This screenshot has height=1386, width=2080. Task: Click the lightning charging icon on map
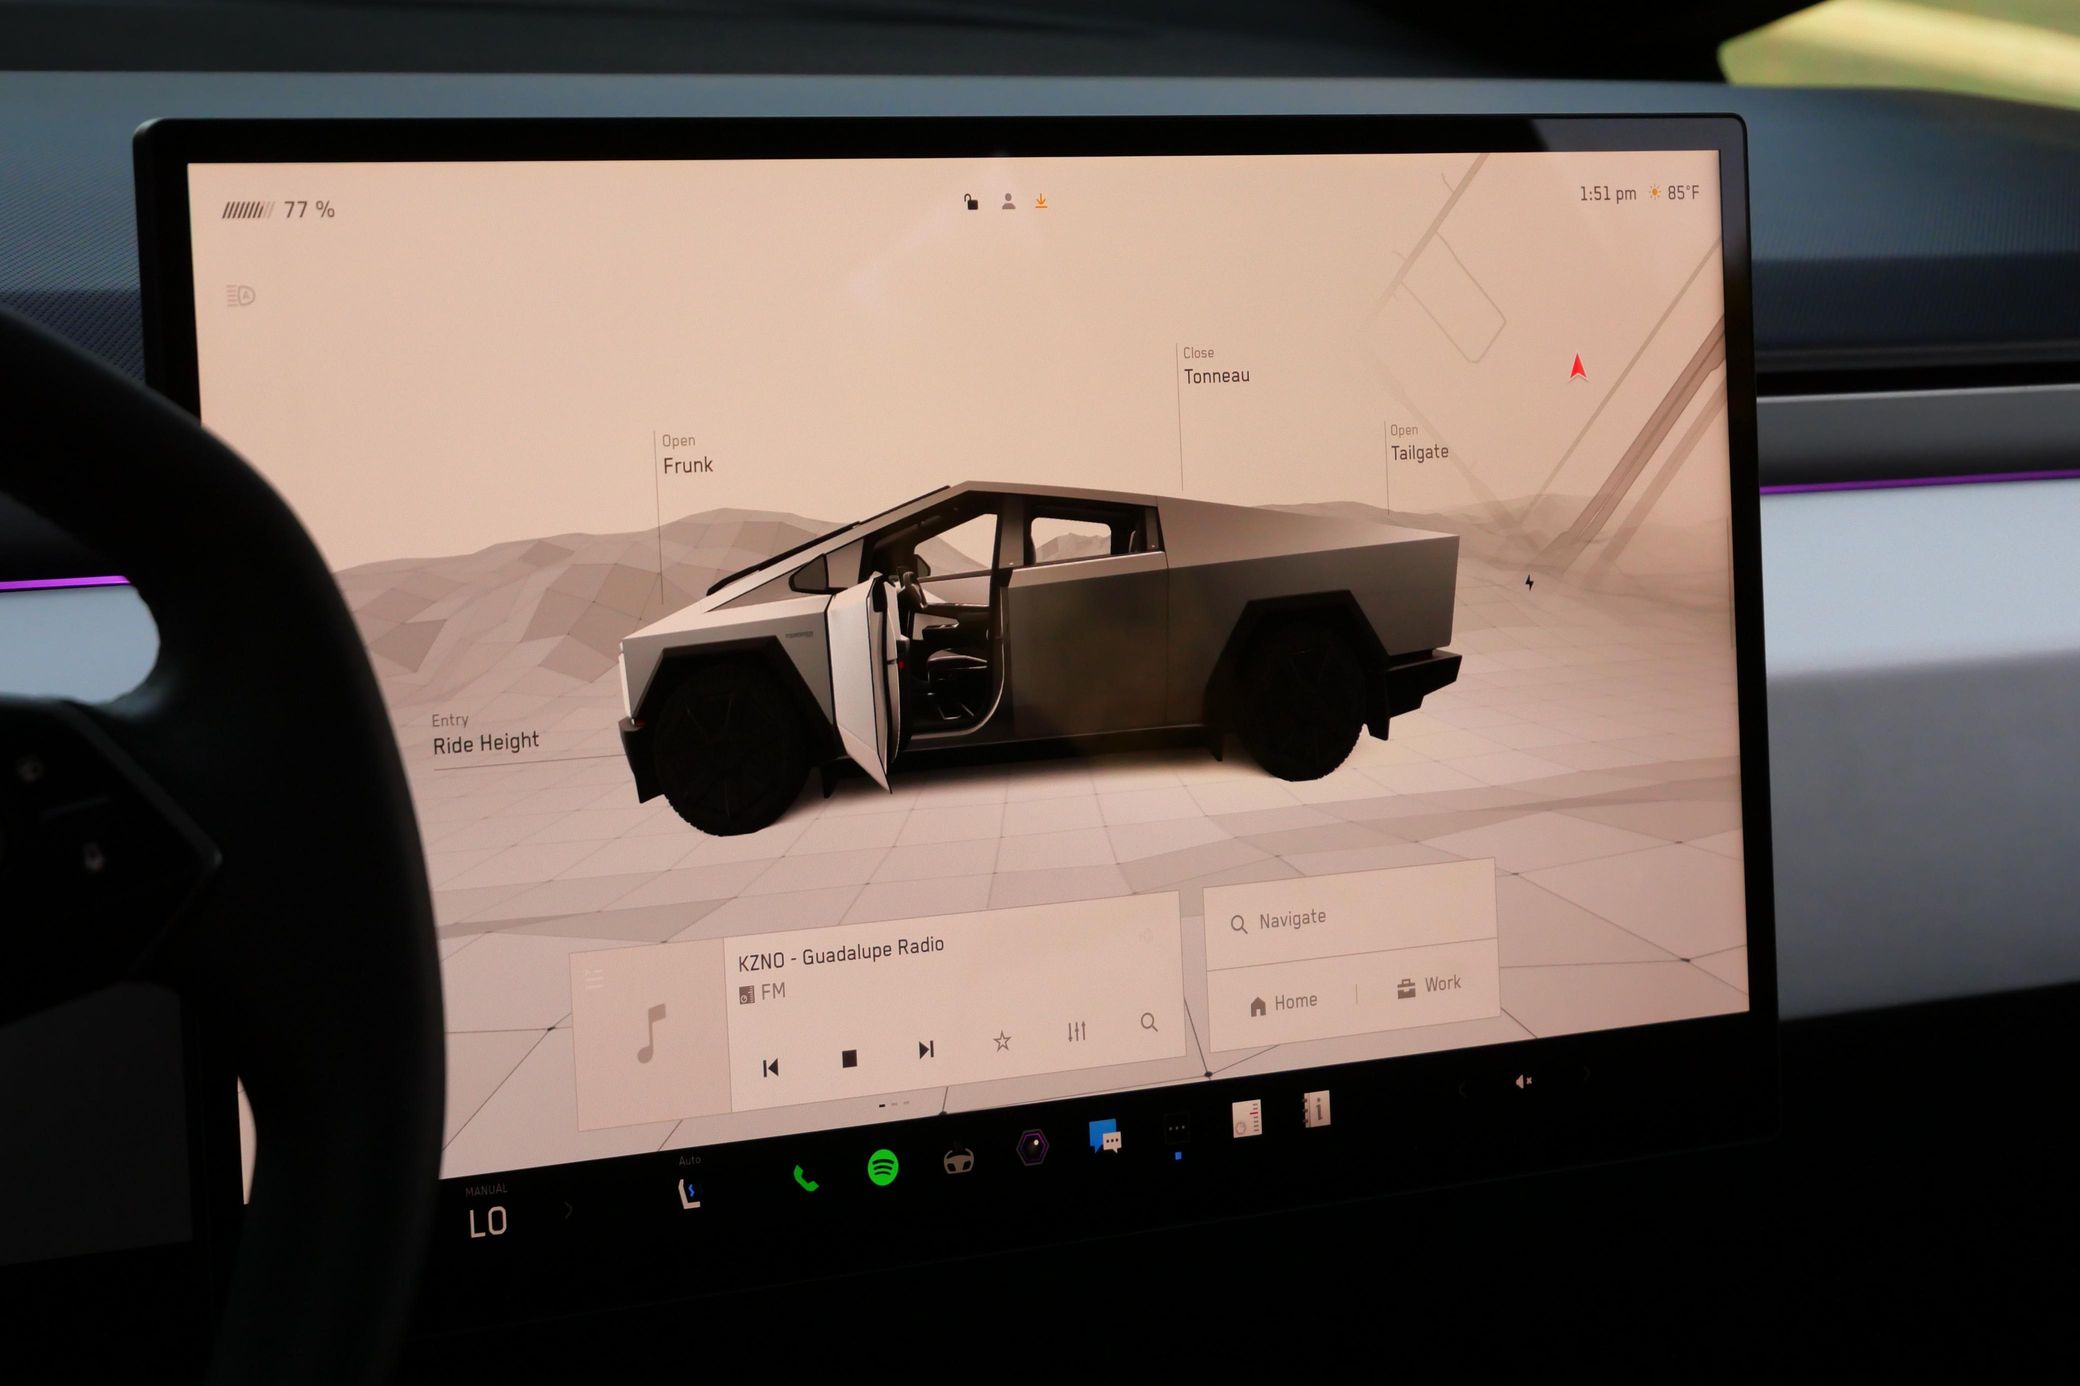pyautogui.click(x=1529, y=582)
